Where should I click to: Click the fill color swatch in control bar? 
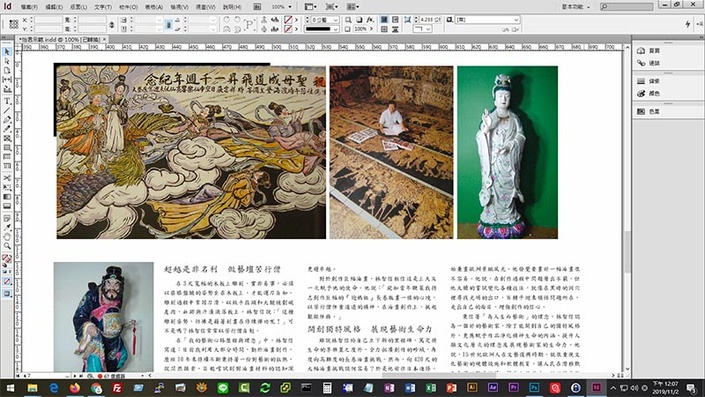(288, 20)
